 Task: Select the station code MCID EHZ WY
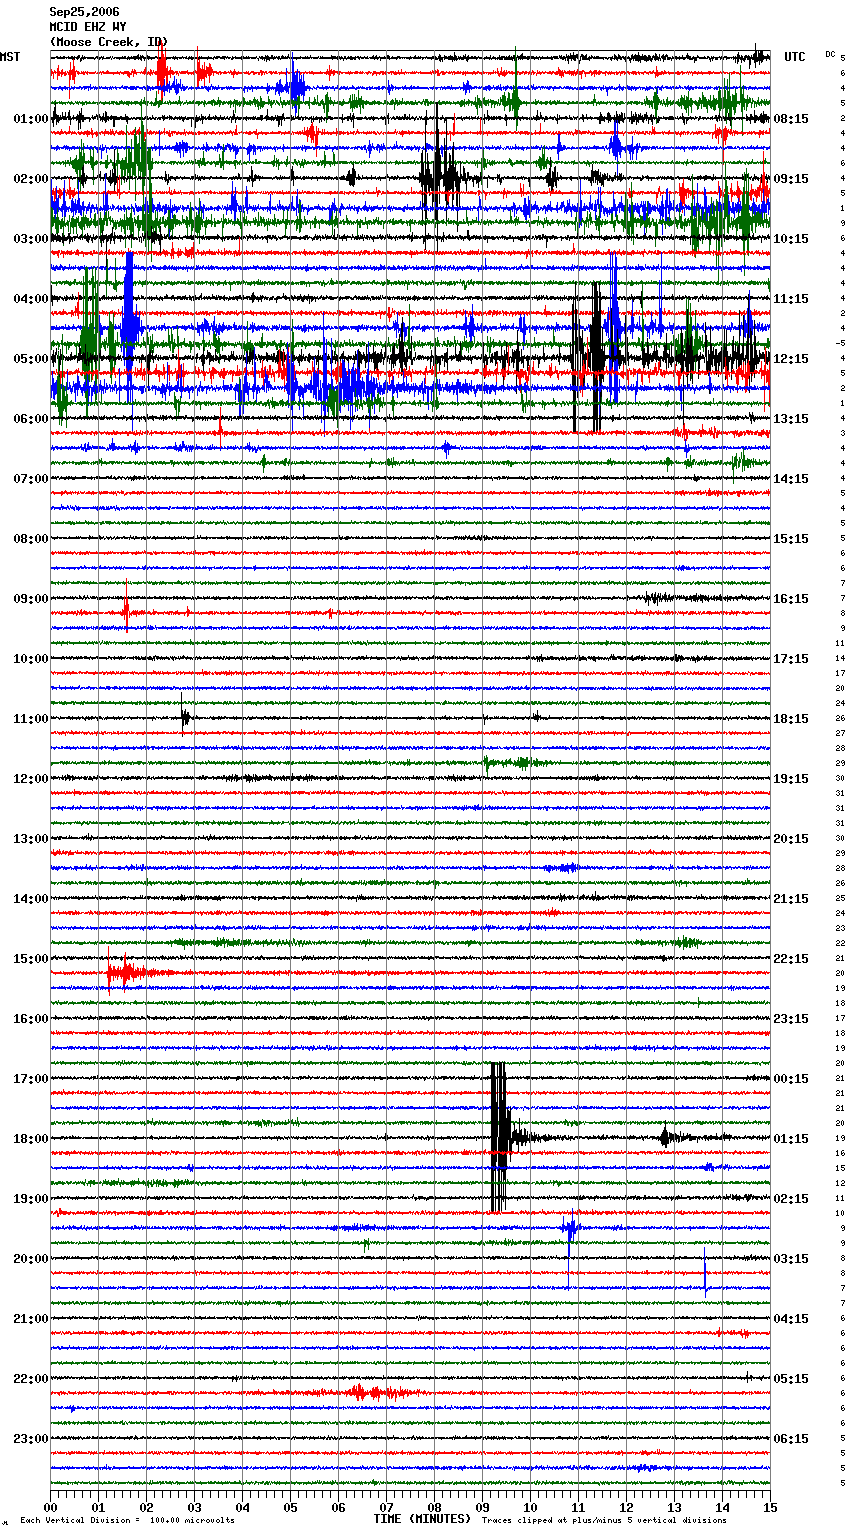[88, 27]
